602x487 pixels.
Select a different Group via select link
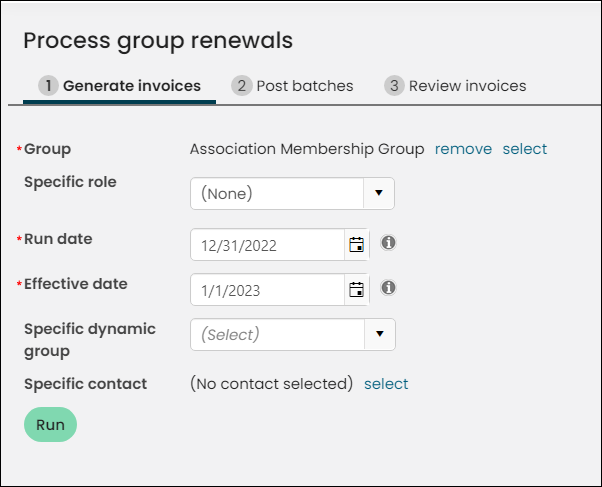point(525,149)
